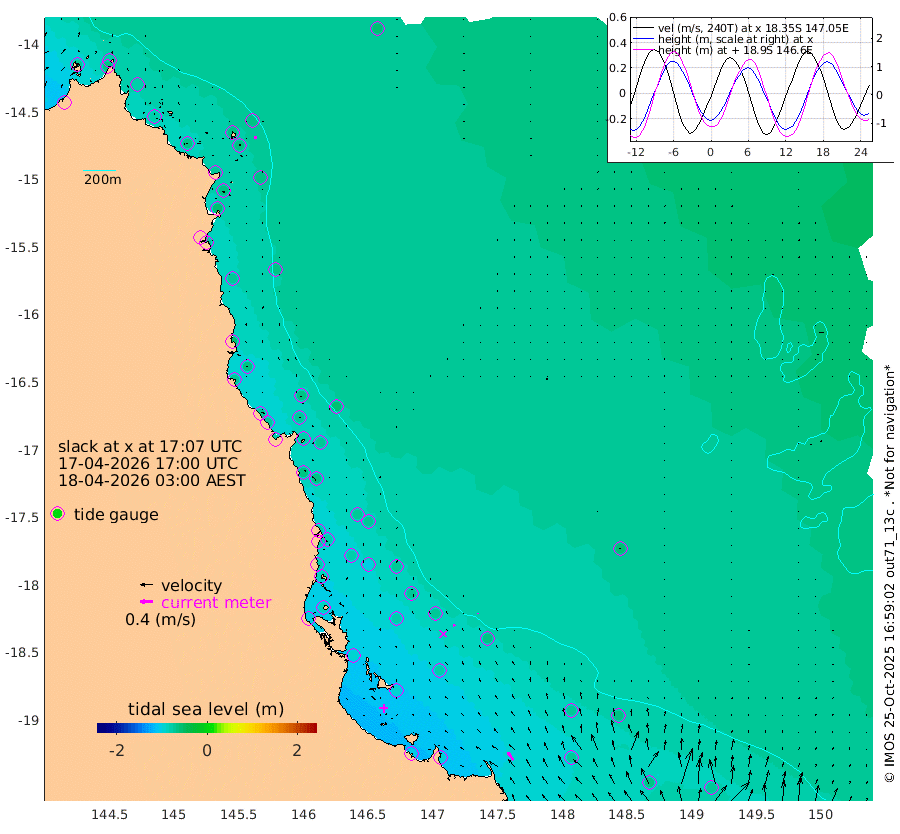Click the isolated offshore tide gauge near 148.45E 17.7S

620,548
